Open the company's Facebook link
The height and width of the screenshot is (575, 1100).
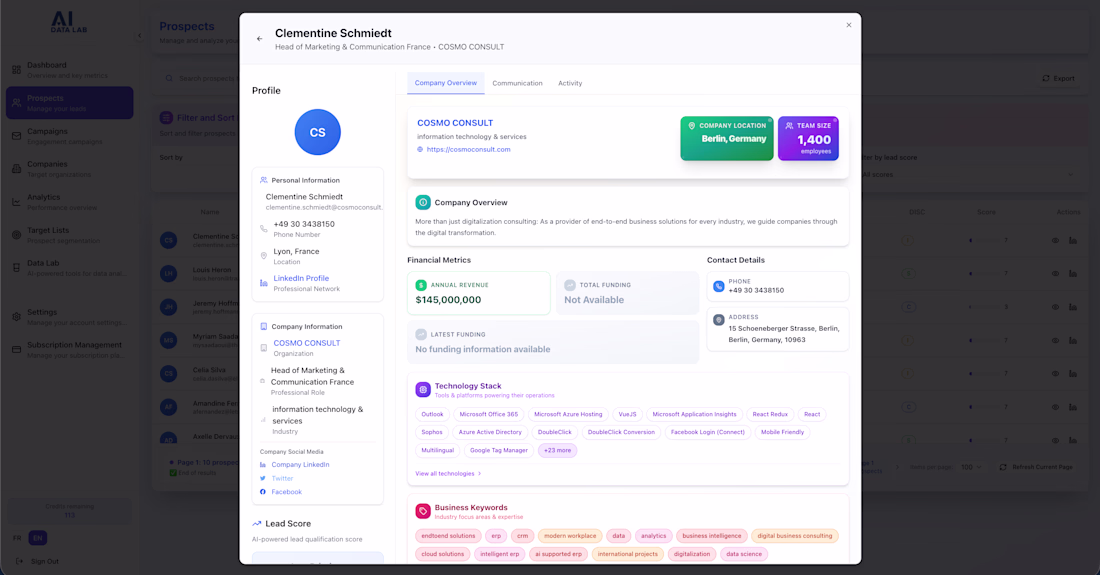point(286,492)
